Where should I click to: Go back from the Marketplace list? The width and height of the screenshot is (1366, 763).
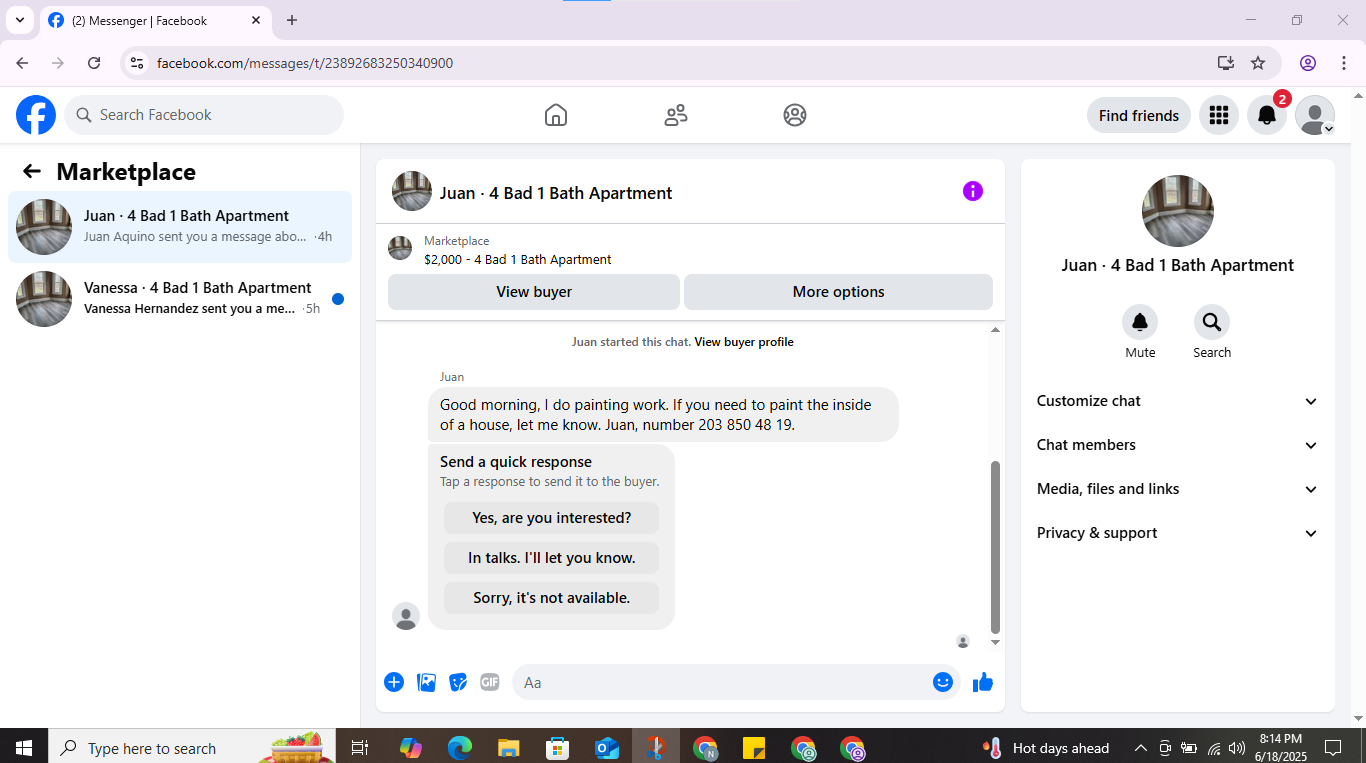(32, 172)
